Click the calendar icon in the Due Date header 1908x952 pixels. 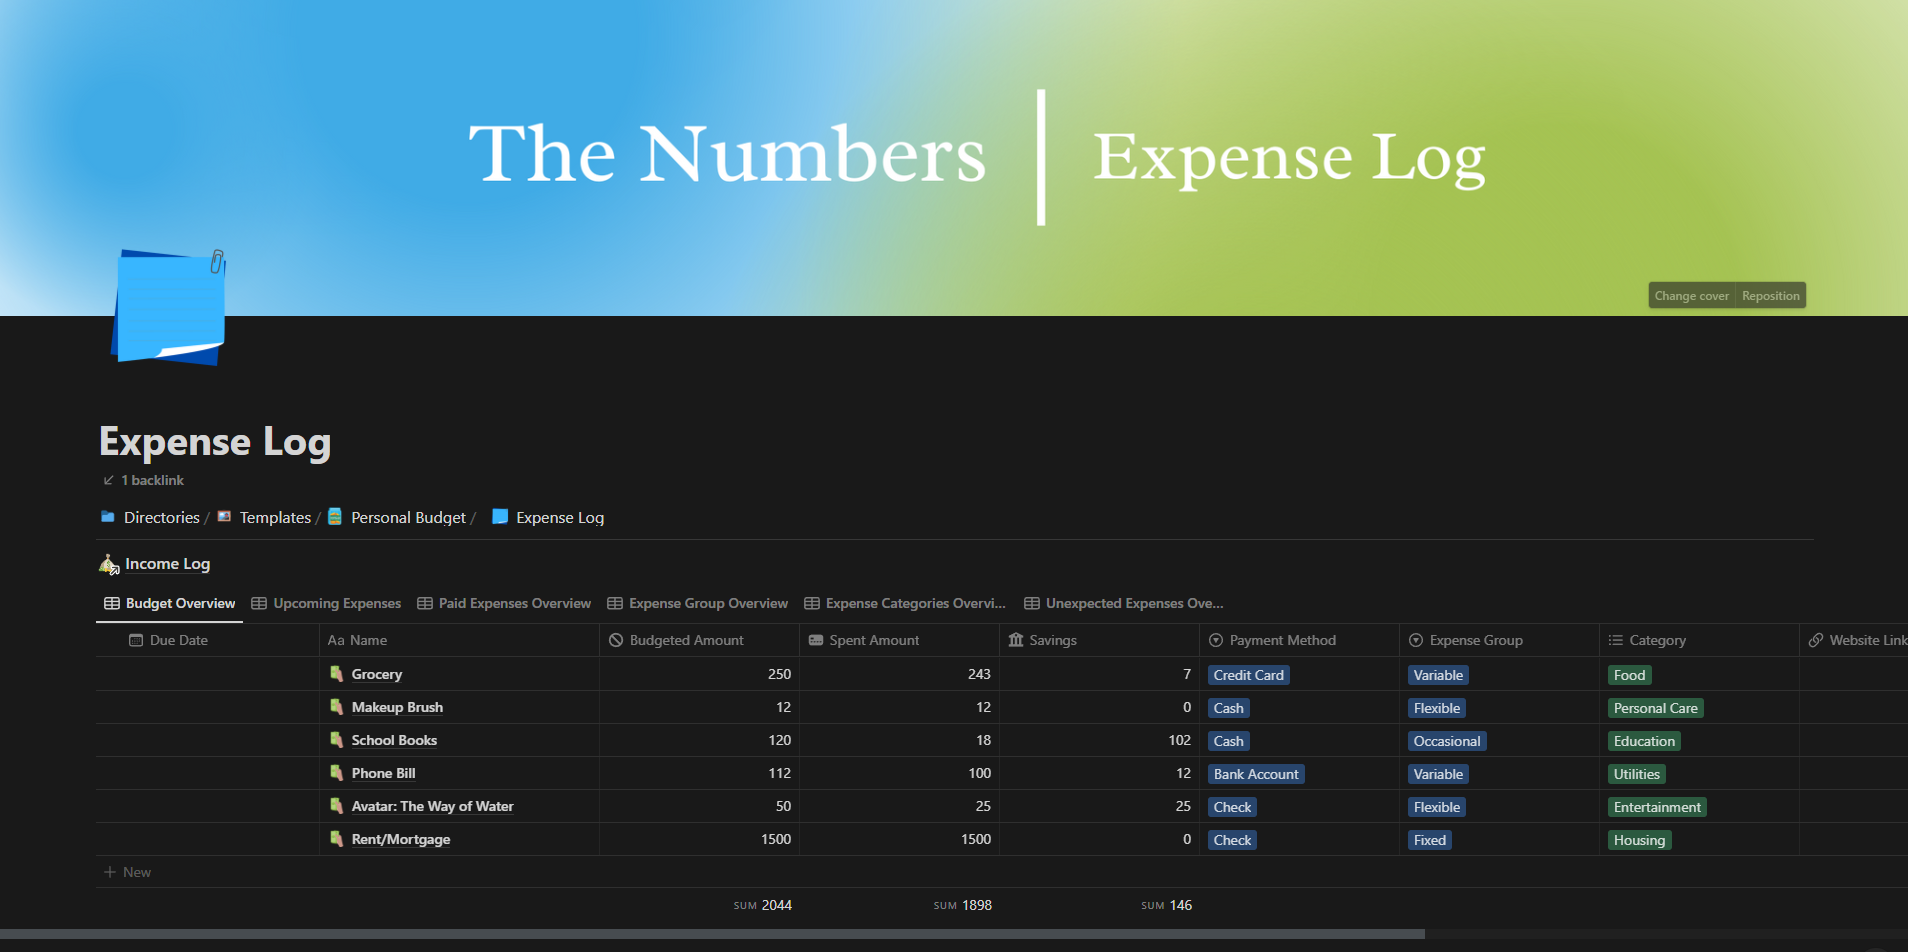(137, 640)
